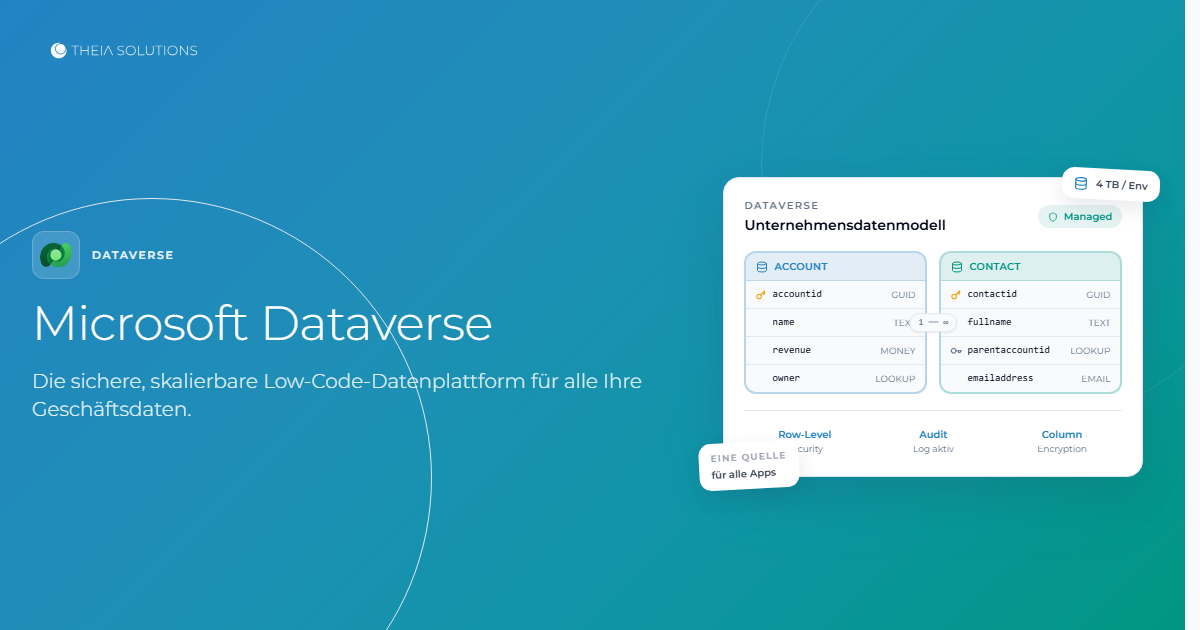This screenshot has height=630, width=1200.
Task: Click the GUID type in contactid row
Action: click(1098, 295)
